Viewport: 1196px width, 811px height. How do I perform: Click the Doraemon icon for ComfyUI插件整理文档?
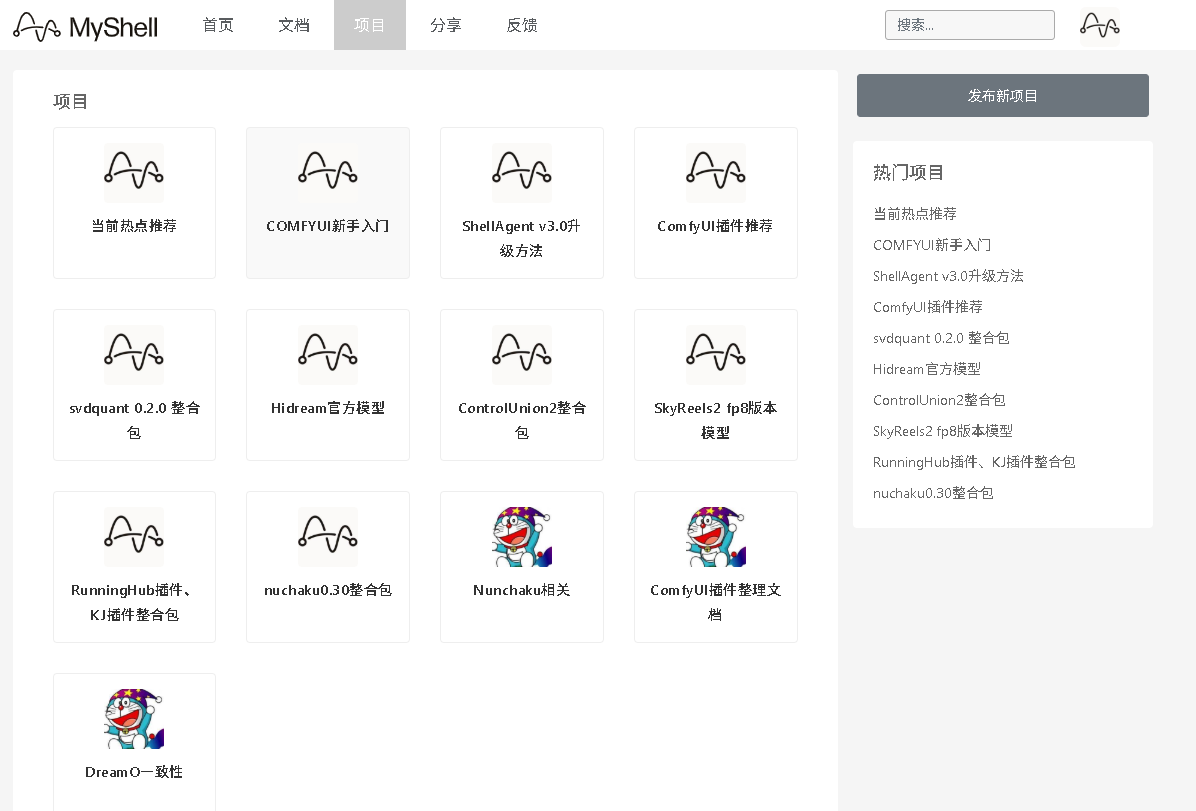point(716,537)
